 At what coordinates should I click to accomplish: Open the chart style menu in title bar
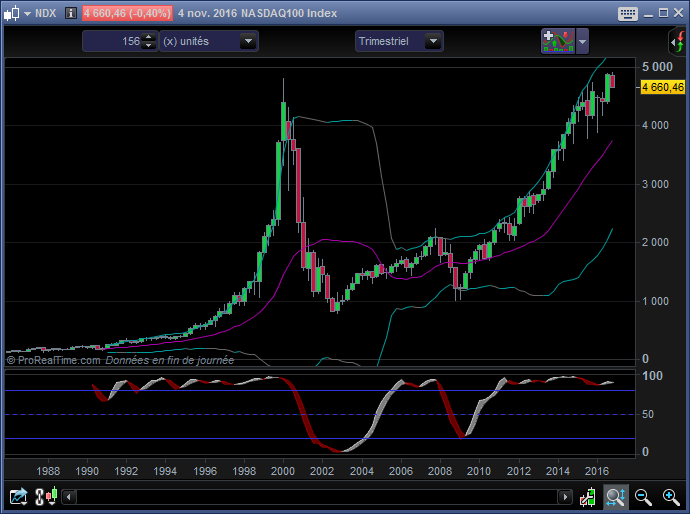coord(14,14)
